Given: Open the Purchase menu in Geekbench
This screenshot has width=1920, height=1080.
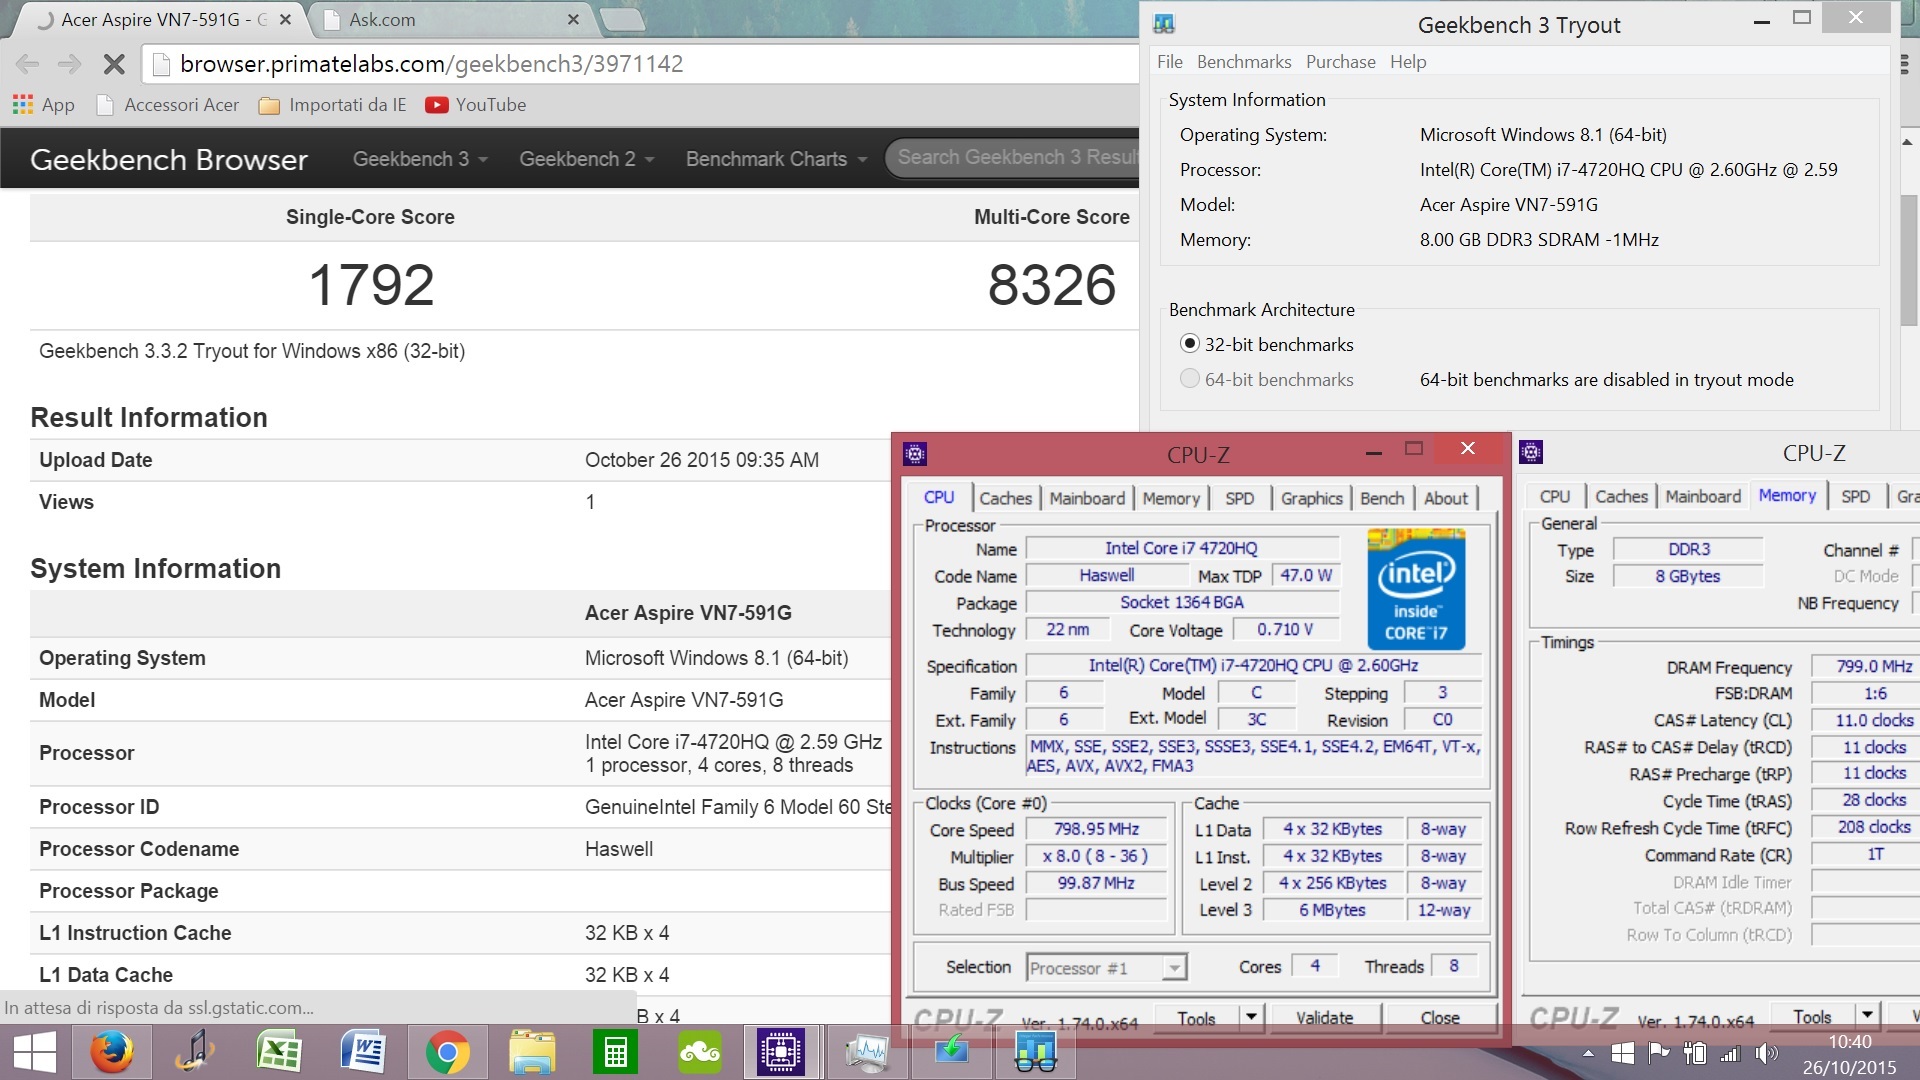Looking at the screenshot, I should coord(1340,62).
